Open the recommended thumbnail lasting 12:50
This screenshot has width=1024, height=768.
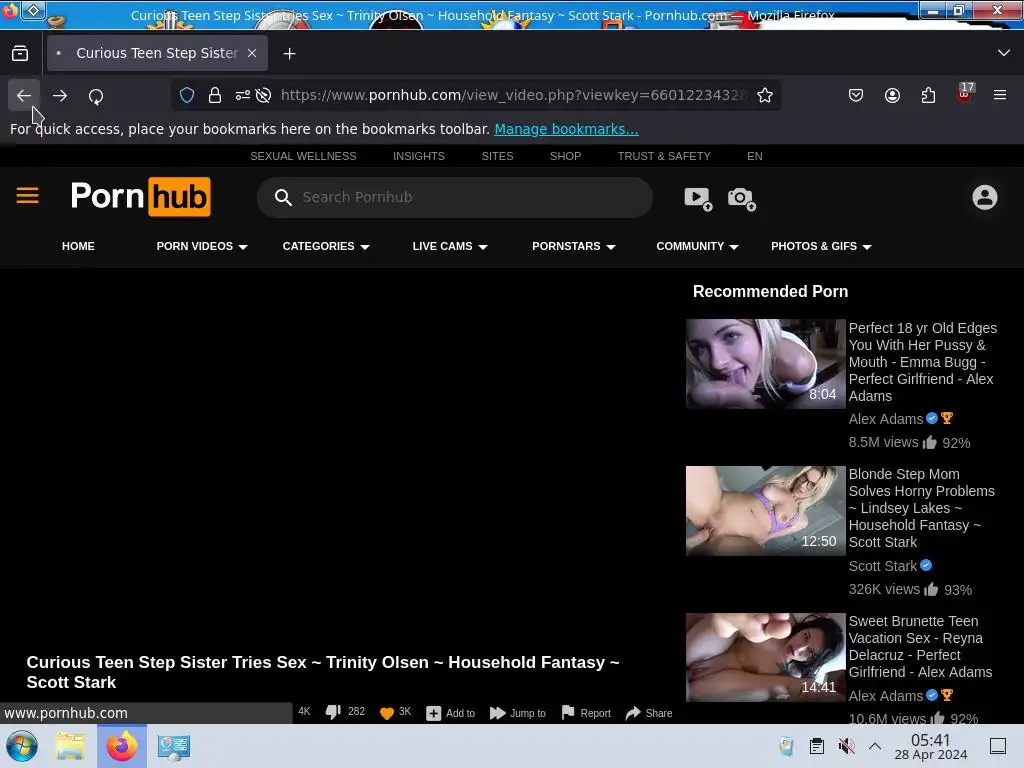[x=765, y=511]
